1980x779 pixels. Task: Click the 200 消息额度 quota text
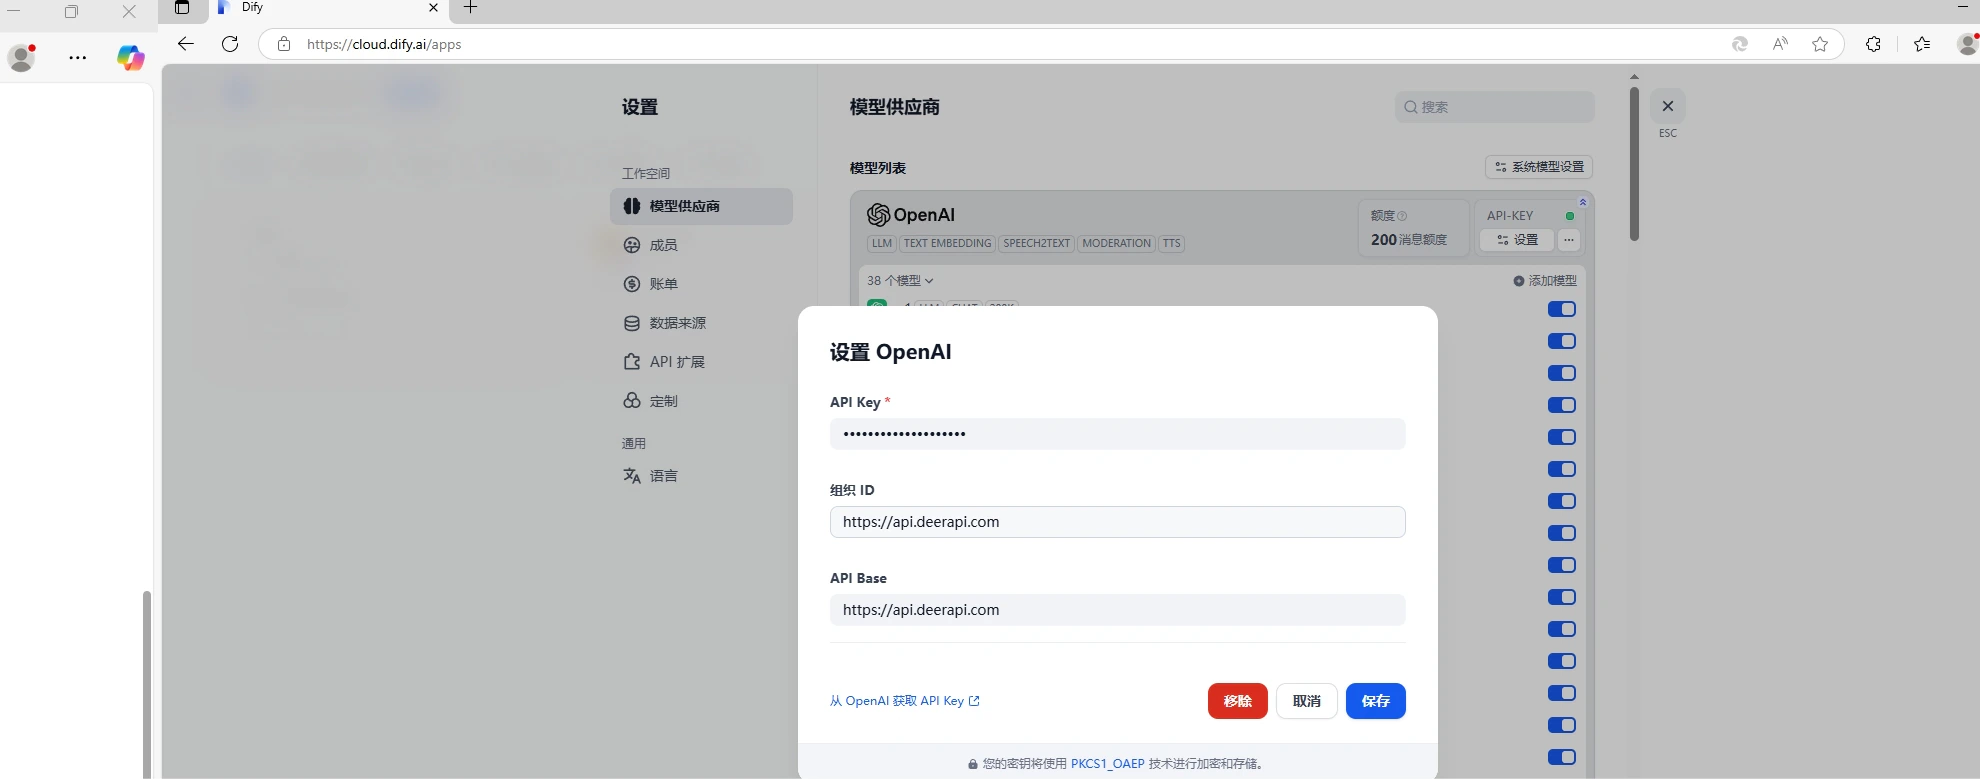tap(1409, 240)
